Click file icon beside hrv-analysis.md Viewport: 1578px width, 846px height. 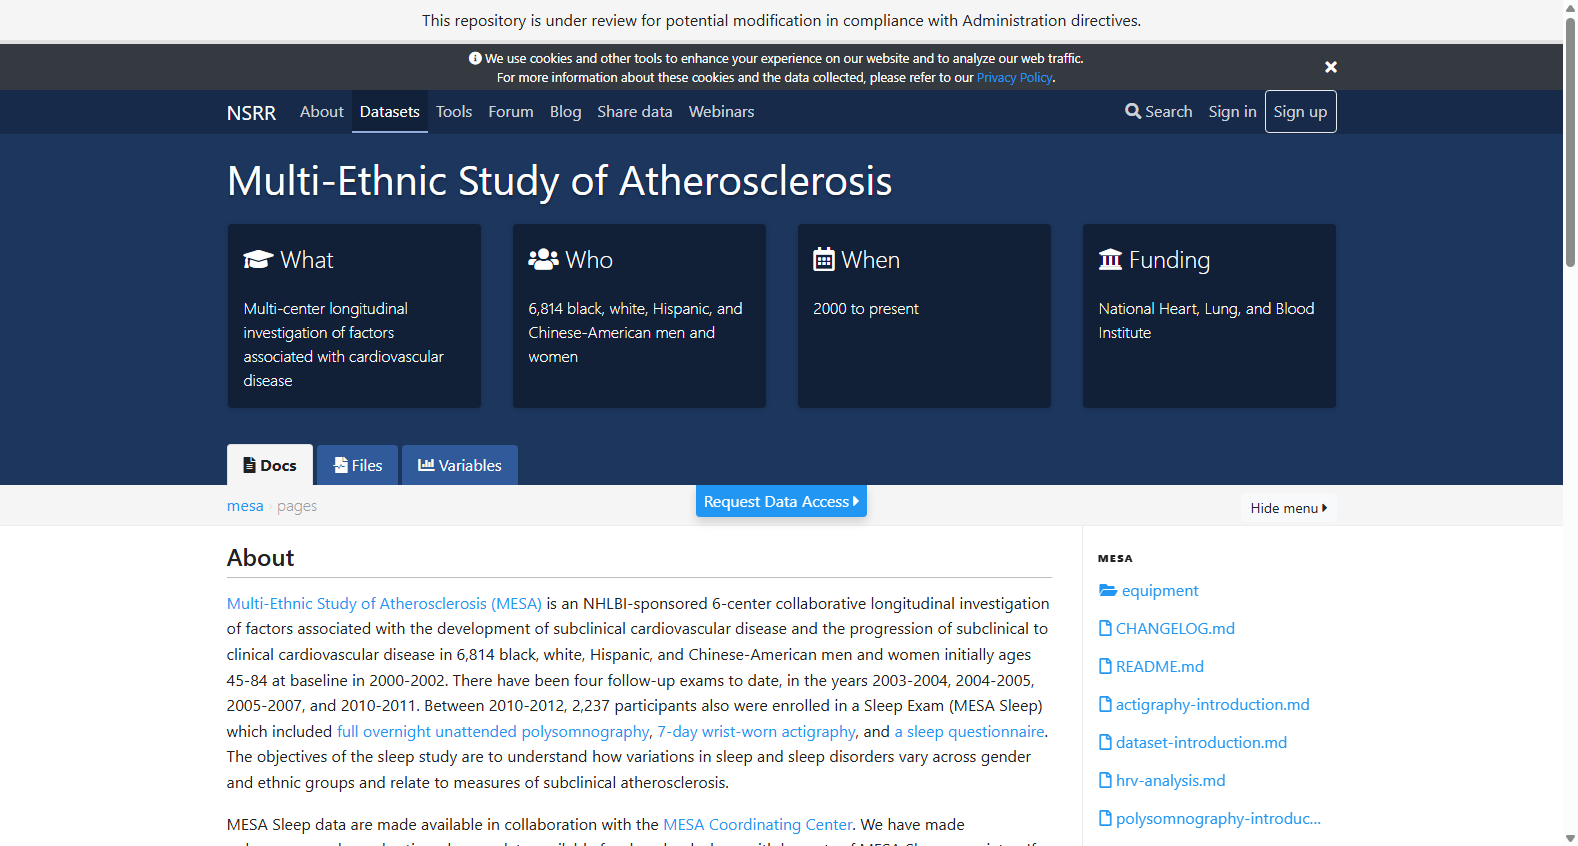click(1105, 780)
